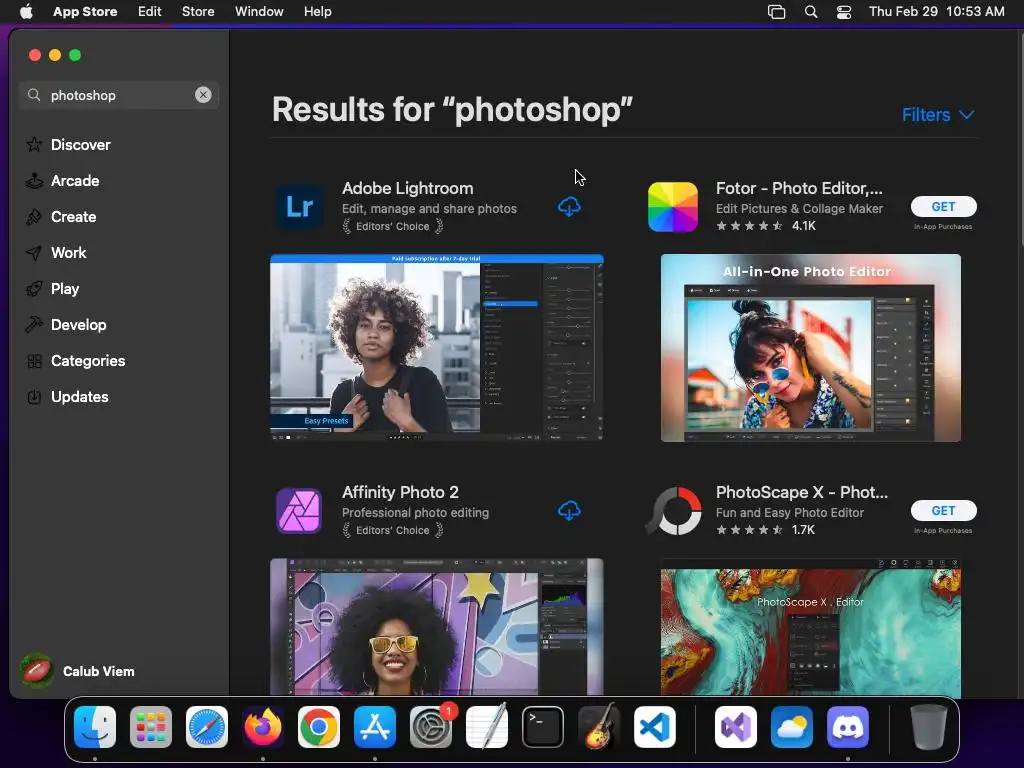Click the App Store Dock icon
This screenshot has height=768, width=1024.
tap(375, 727)
